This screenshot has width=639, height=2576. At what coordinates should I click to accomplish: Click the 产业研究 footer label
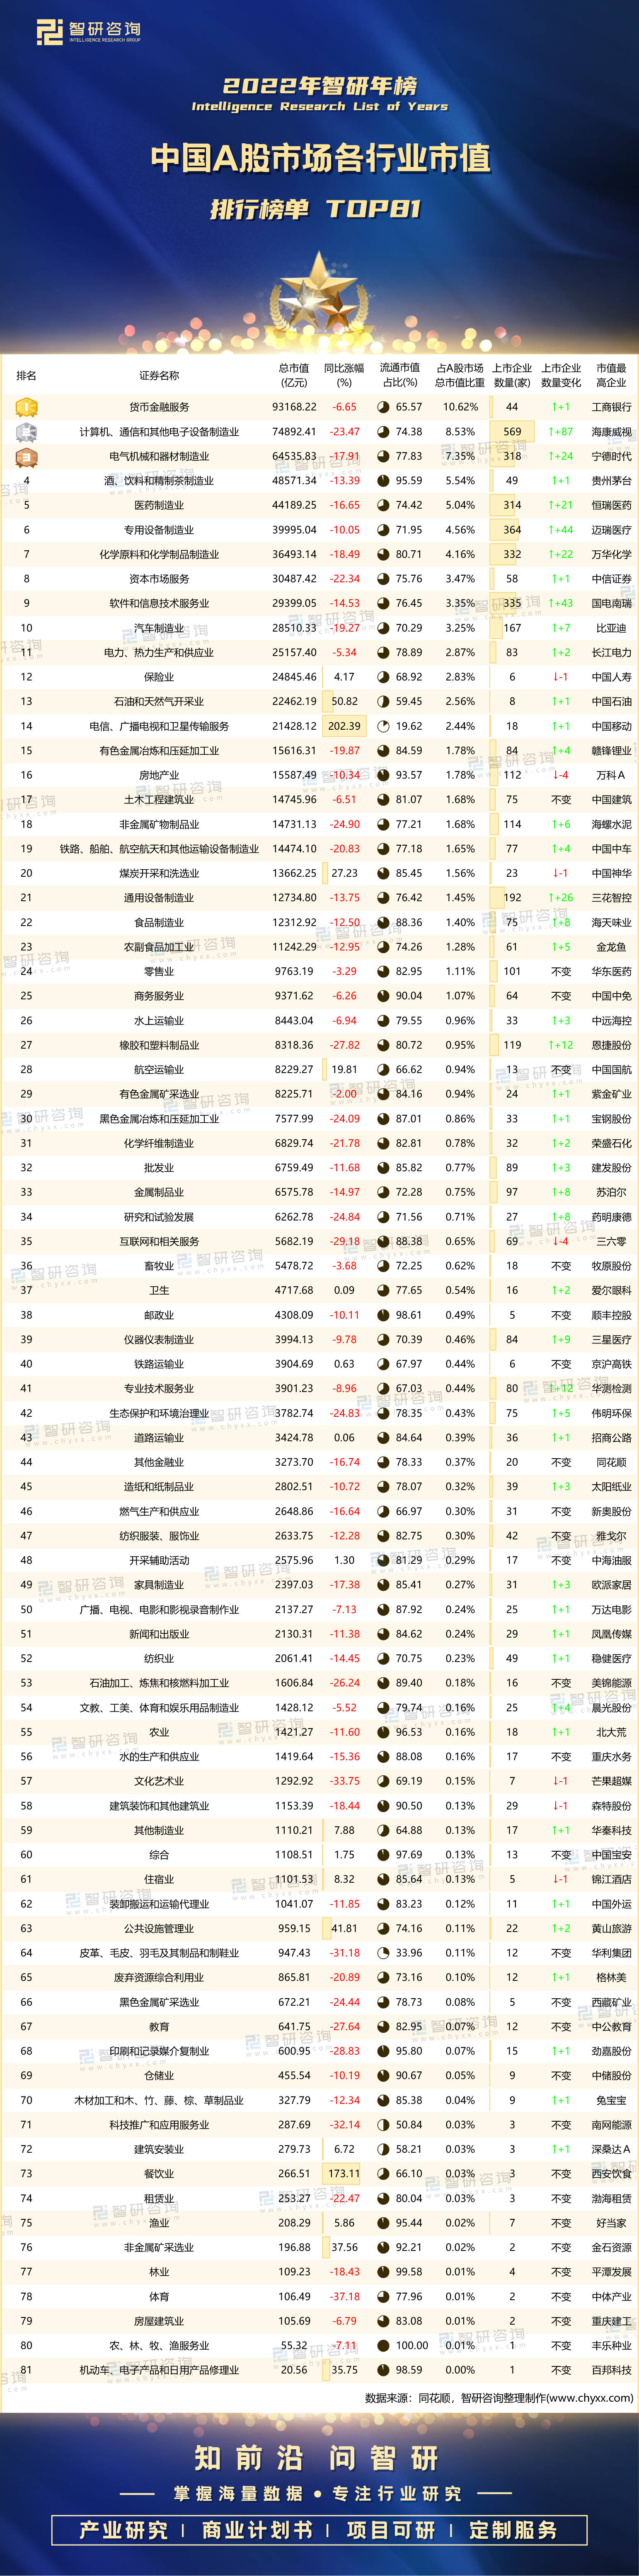coord(124,2529)
